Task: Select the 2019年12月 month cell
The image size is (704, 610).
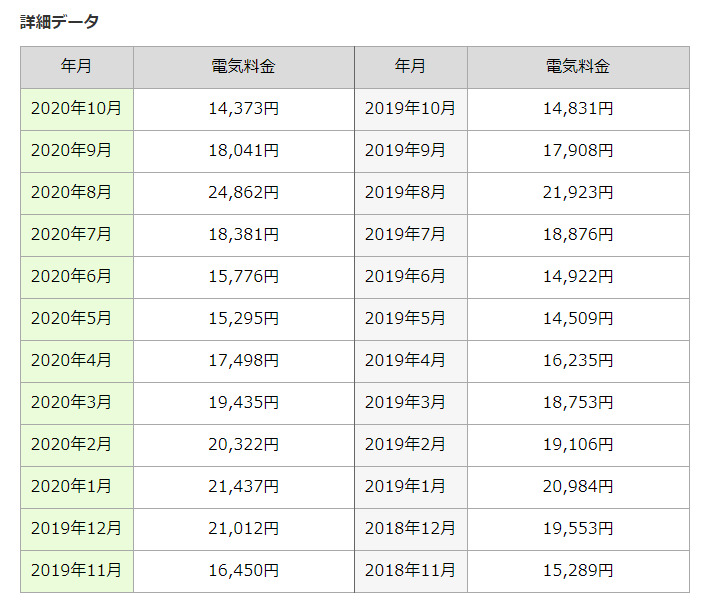Action: (76, 528)
